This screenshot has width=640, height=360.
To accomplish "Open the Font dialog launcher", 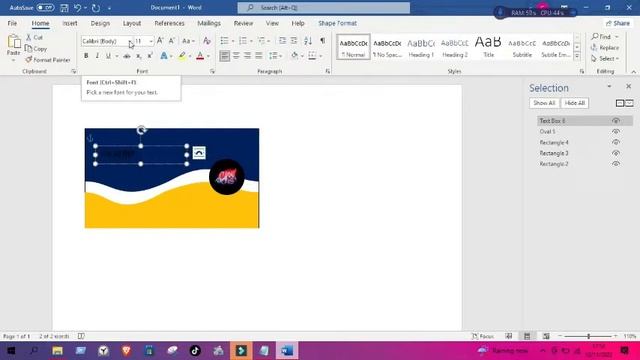I will (212, 71).
